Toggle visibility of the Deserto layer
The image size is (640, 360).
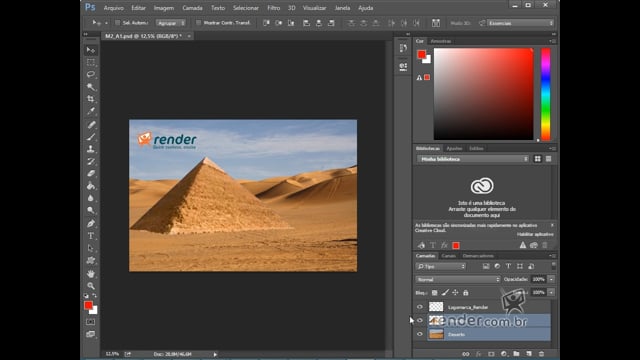(420, 334)
